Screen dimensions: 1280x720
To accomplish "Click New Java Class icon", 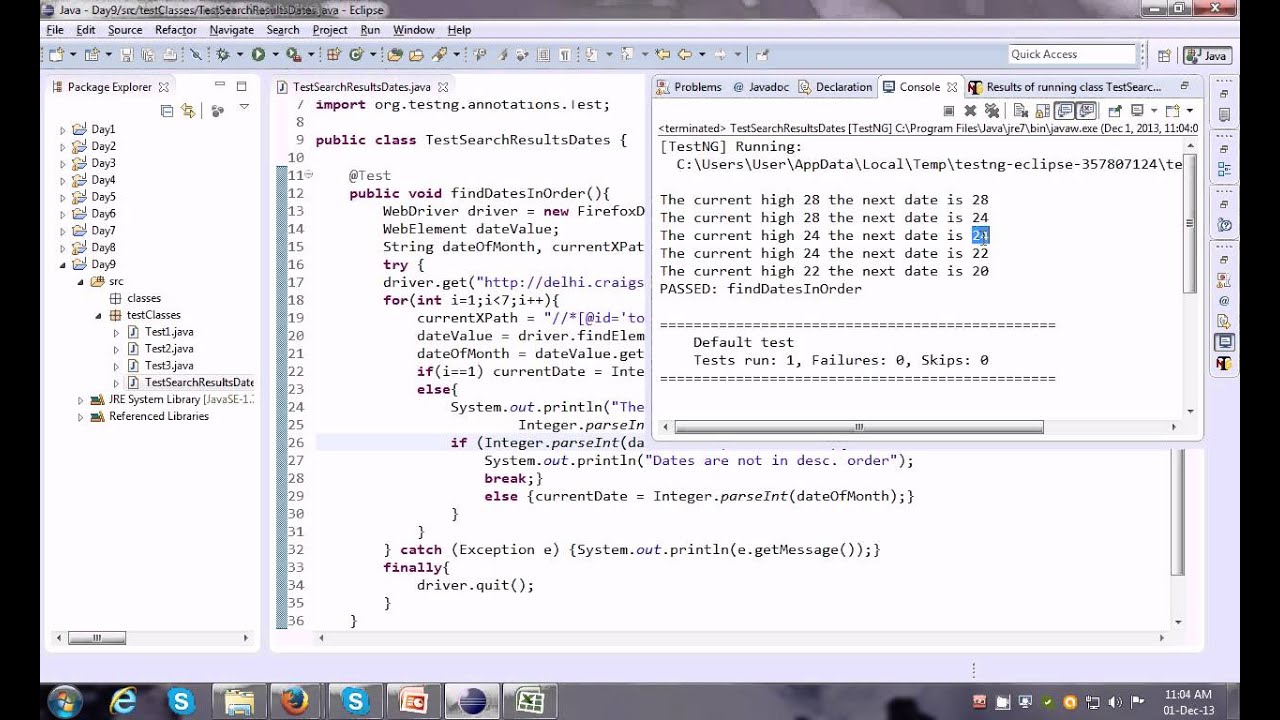I will coord(356,55).
